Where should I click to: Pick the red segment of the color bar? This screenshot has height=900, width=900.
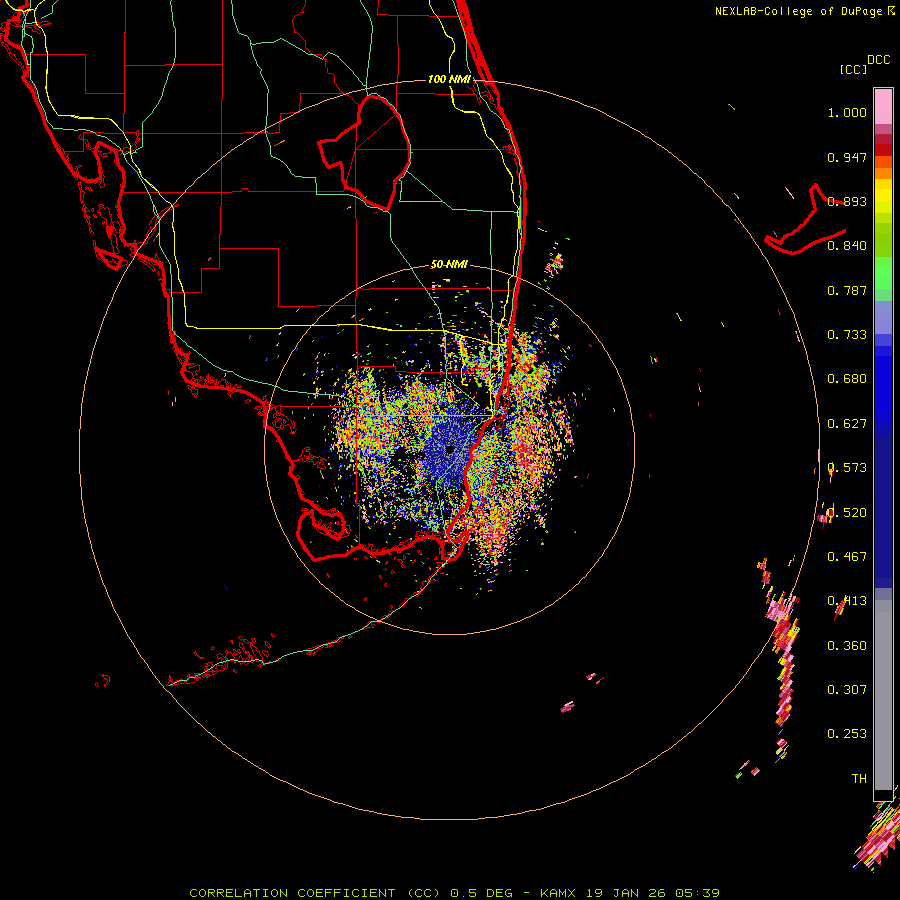(883, 150)
